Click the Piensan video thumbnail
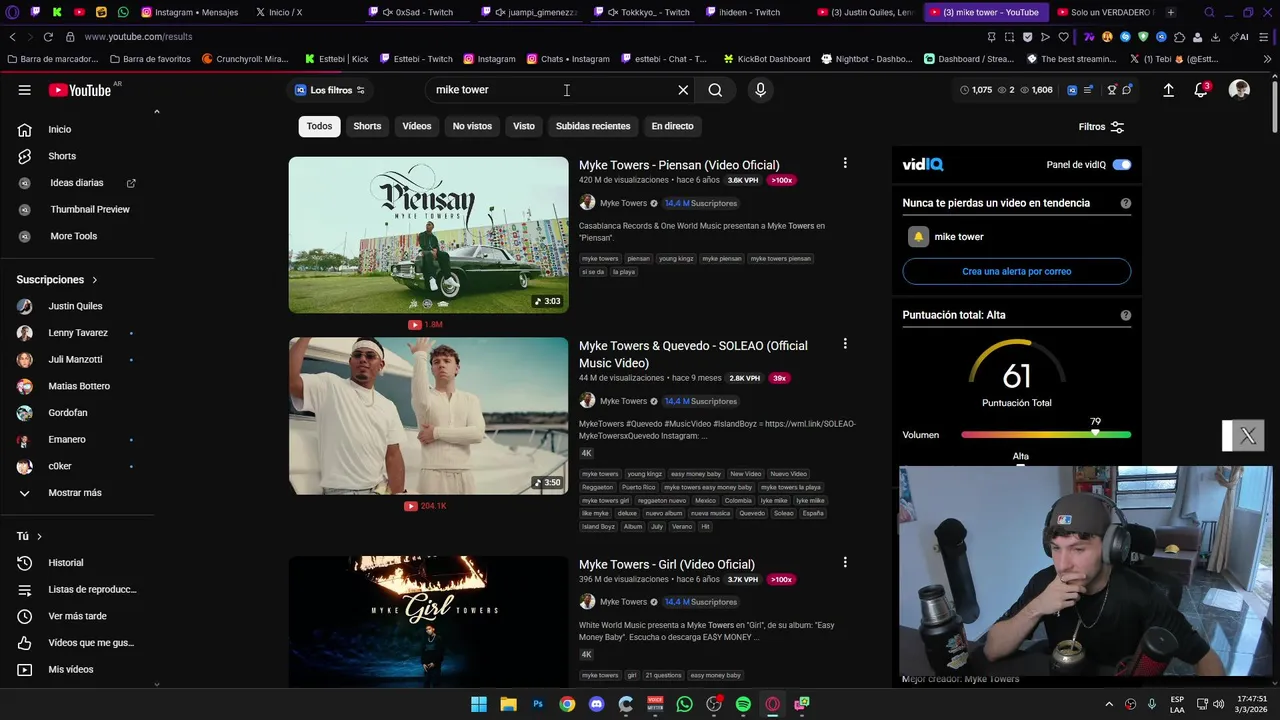Image resolution: width=1280 pixels, height=720 pixels. click(x=428, y=235)
